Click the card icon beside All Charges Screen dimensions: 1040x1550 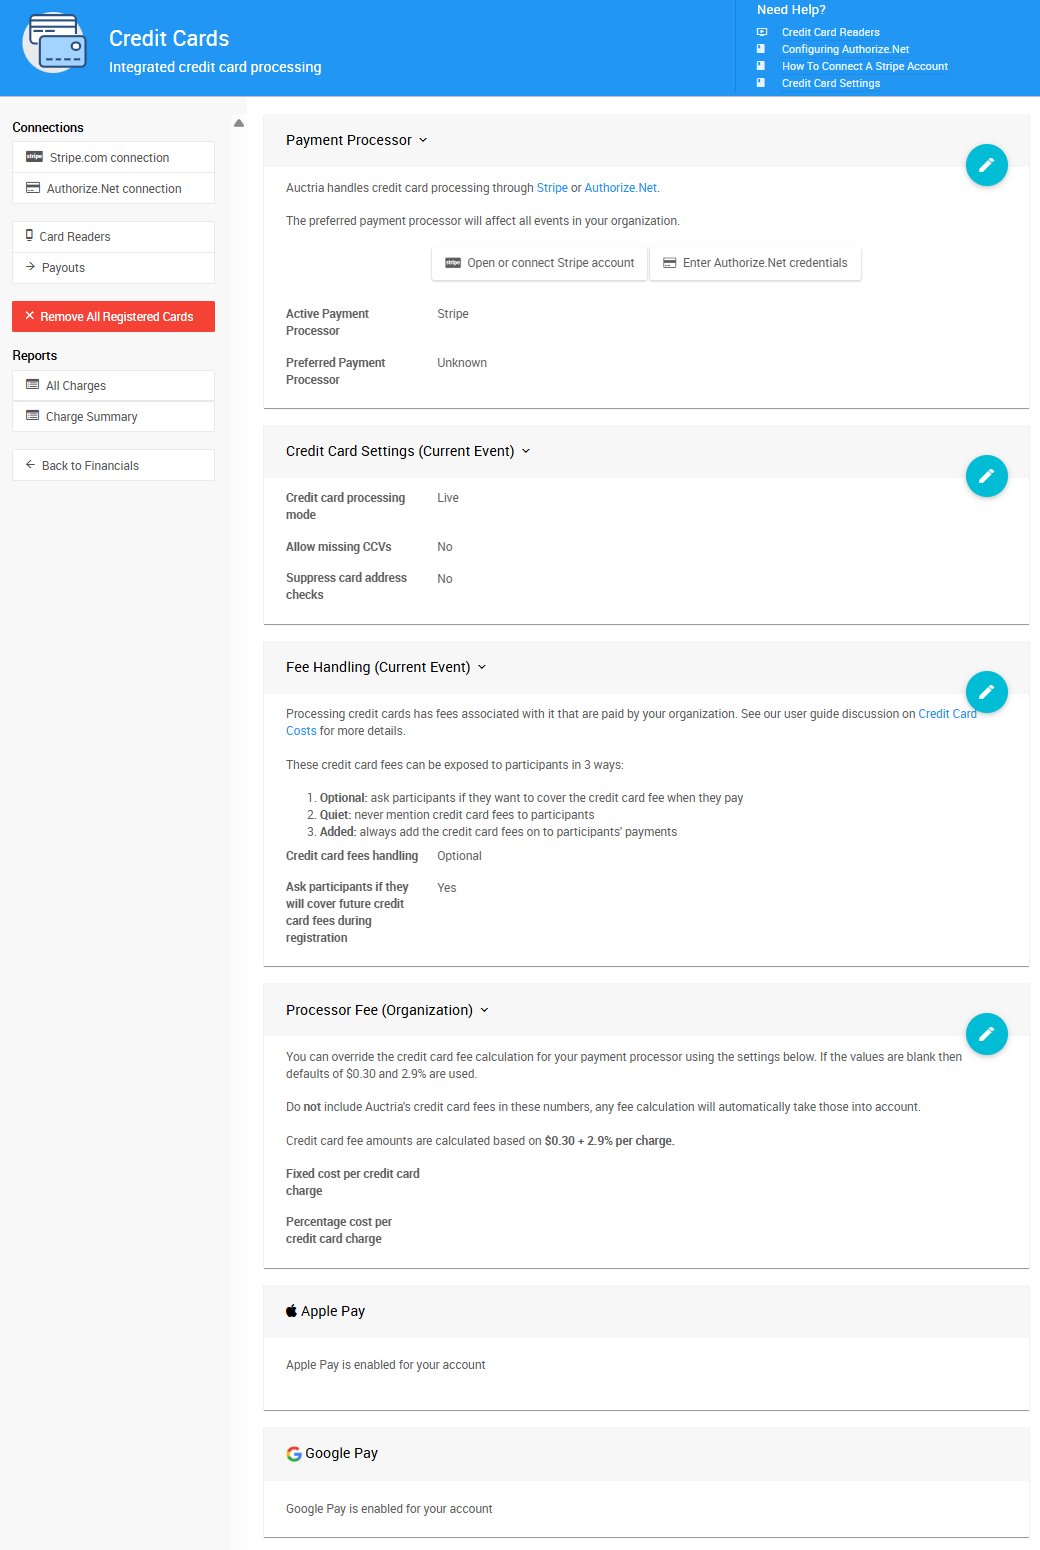pos(30,385)
